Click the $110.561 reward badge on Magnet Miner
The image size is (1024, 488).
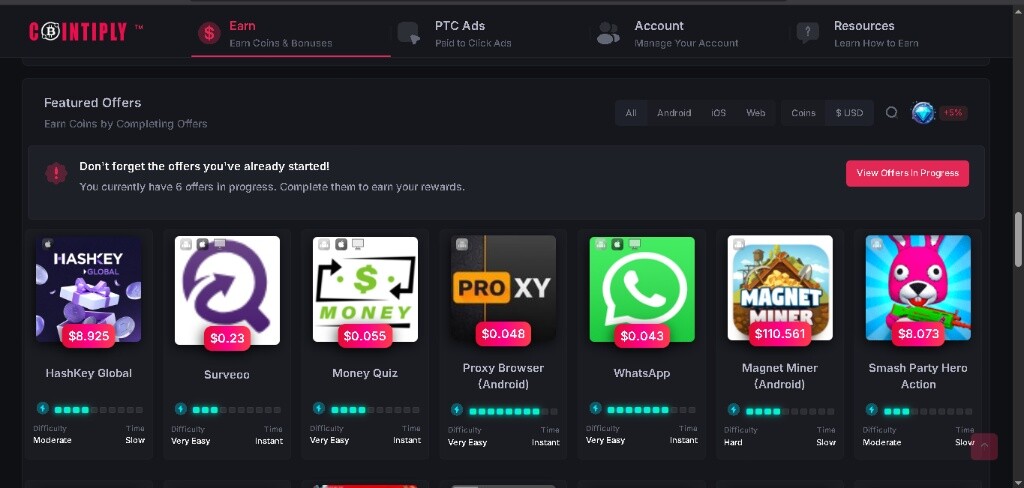[x=780, y=334]
